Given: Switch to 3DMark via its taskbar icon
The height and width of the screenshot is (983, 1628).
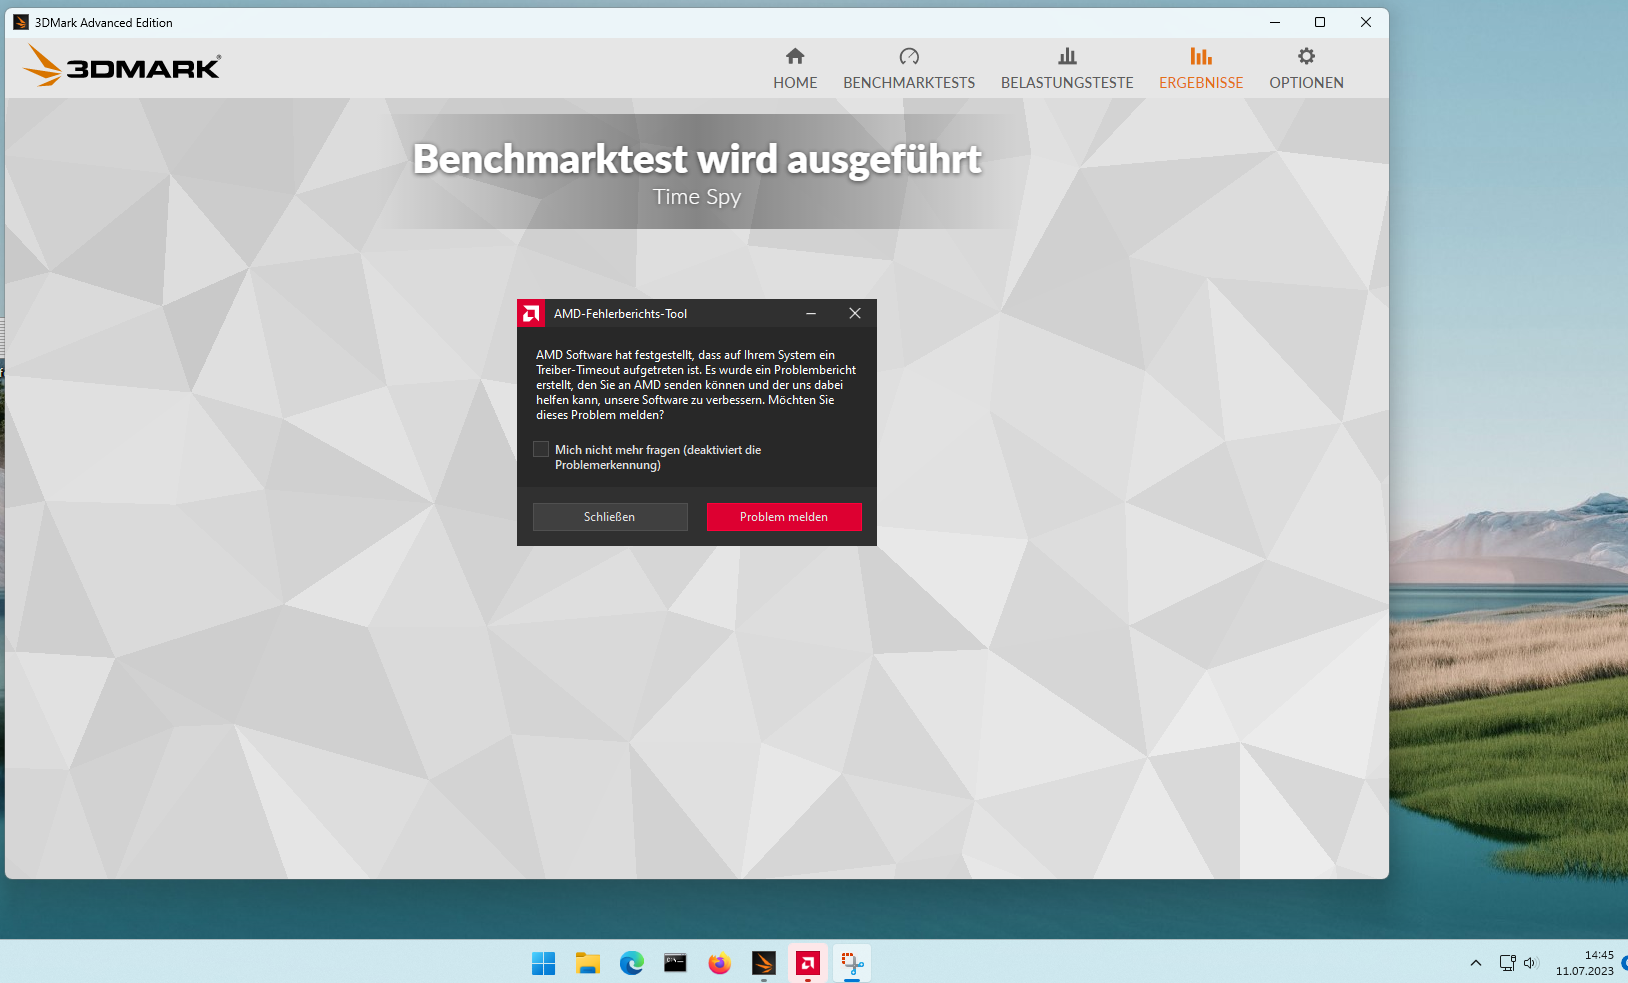Looking at the screenshot, I should point(764,963).
